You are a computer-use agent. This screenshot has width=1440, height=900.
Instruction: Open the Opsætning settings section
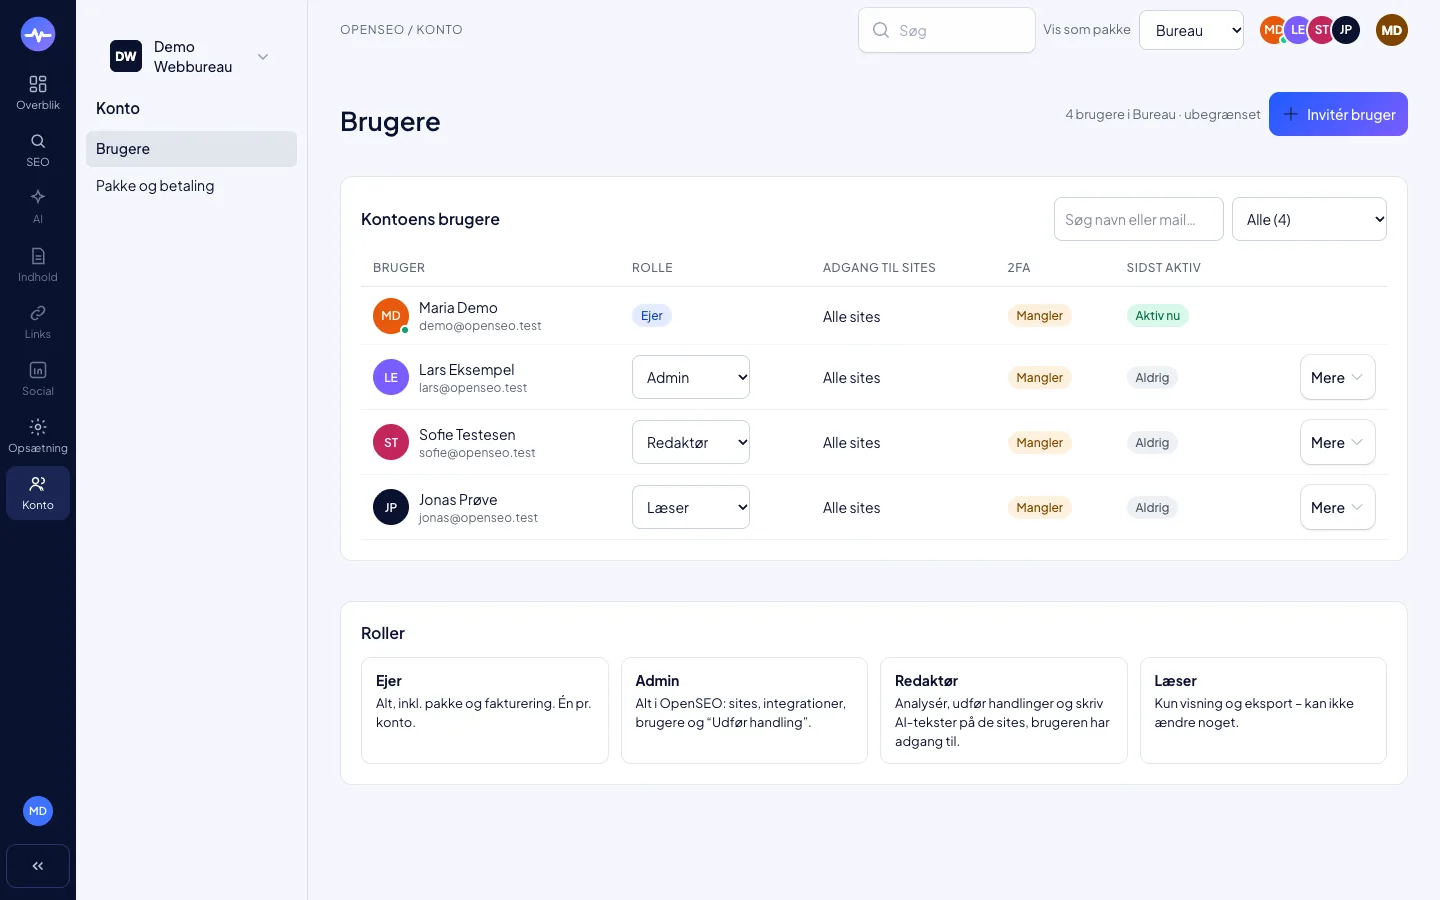38,435
